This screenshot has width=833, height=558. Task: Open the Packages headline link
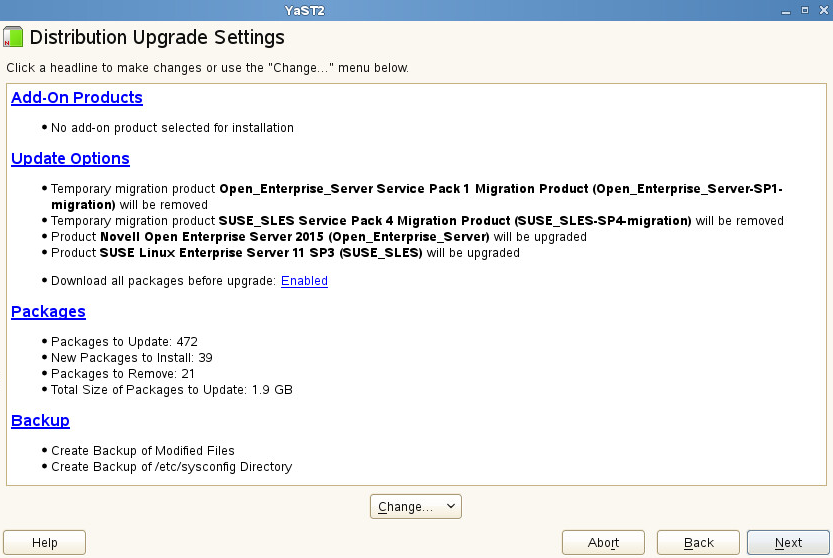point(48,312)
